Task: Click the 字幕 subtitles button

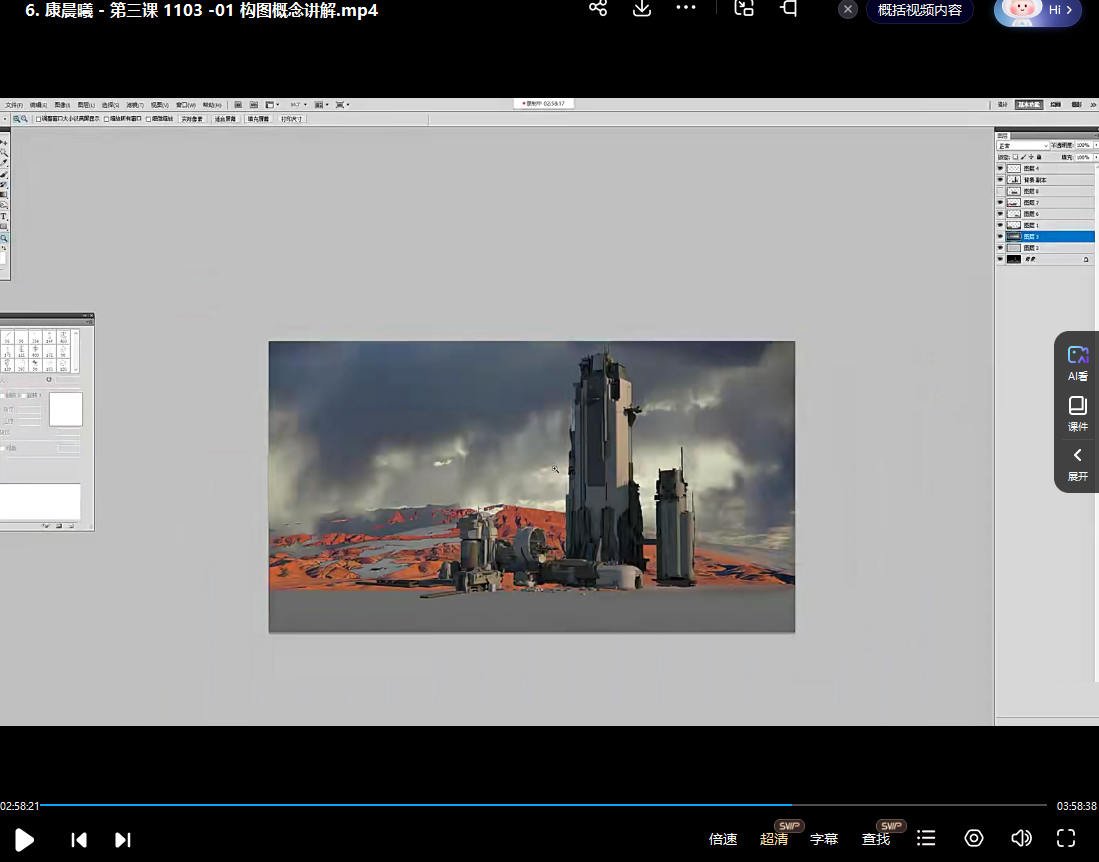Action: click(x=824, y=839)
